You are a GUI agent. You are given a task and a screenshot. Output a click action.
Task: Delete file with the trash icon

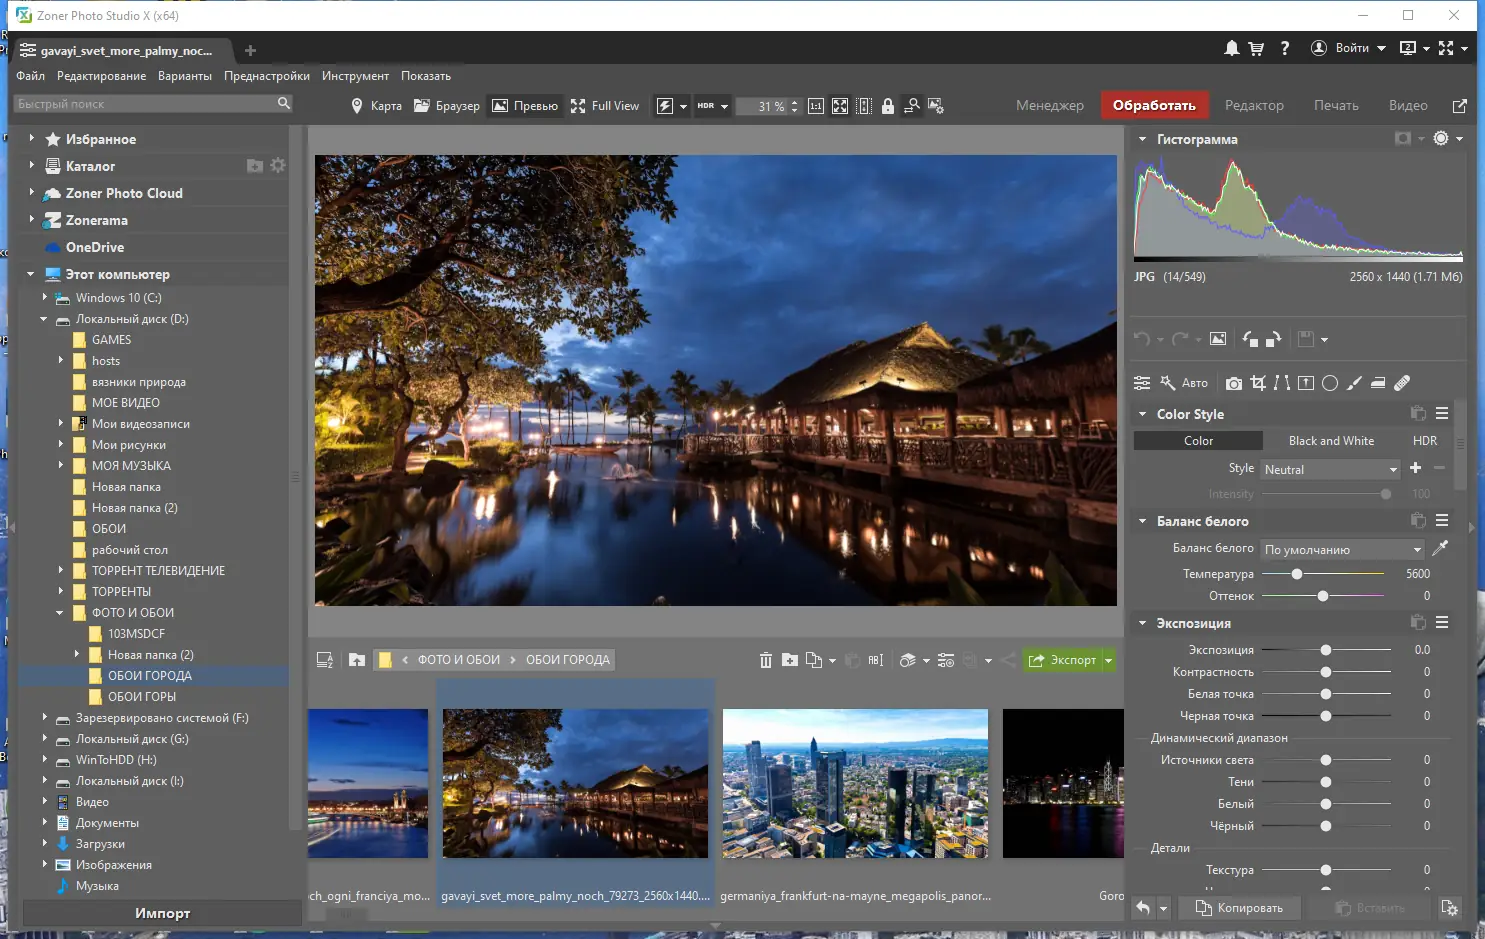tap(765, 660)
